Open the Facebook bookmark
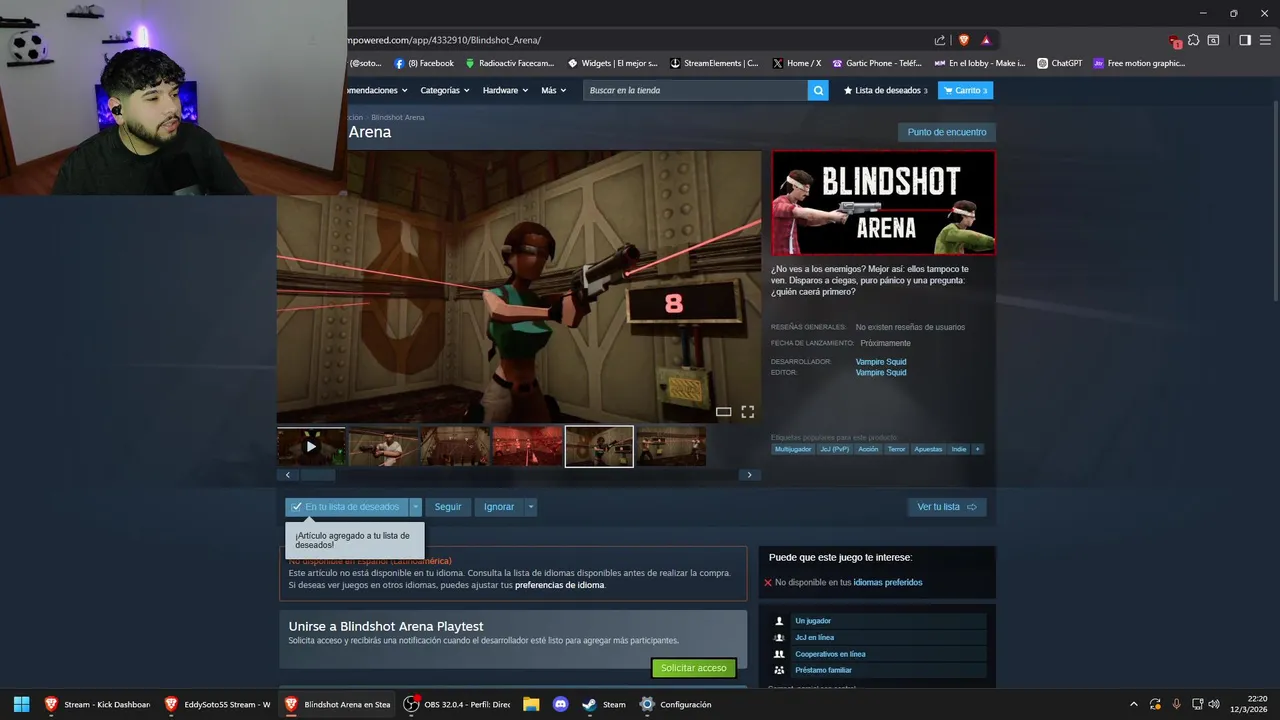This screenshot has height=720, width=1280. coord(424,63)
